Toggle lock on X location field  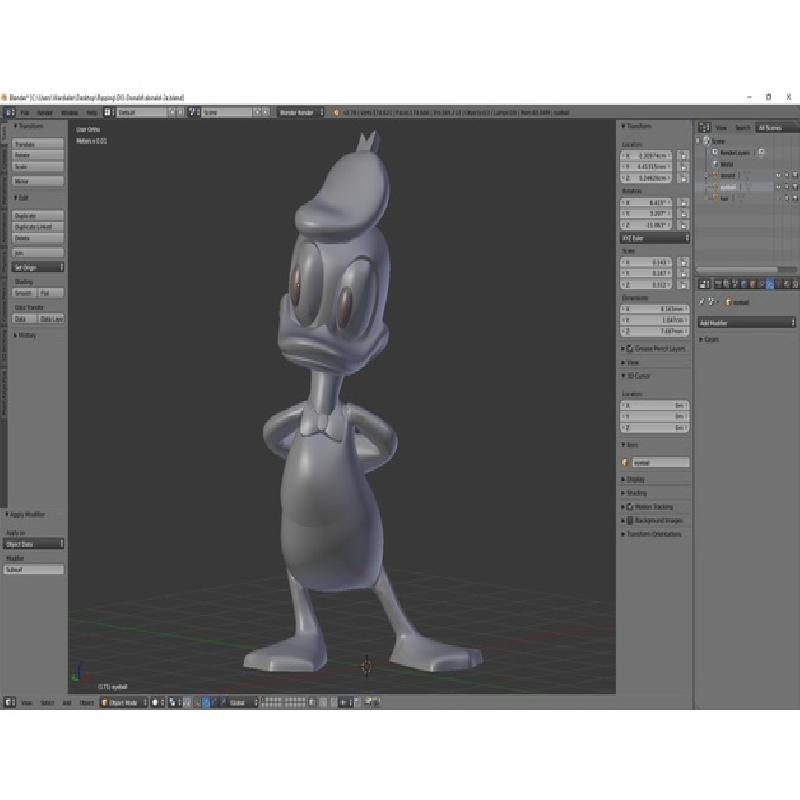pyautogui.click(x=683, y=156)
